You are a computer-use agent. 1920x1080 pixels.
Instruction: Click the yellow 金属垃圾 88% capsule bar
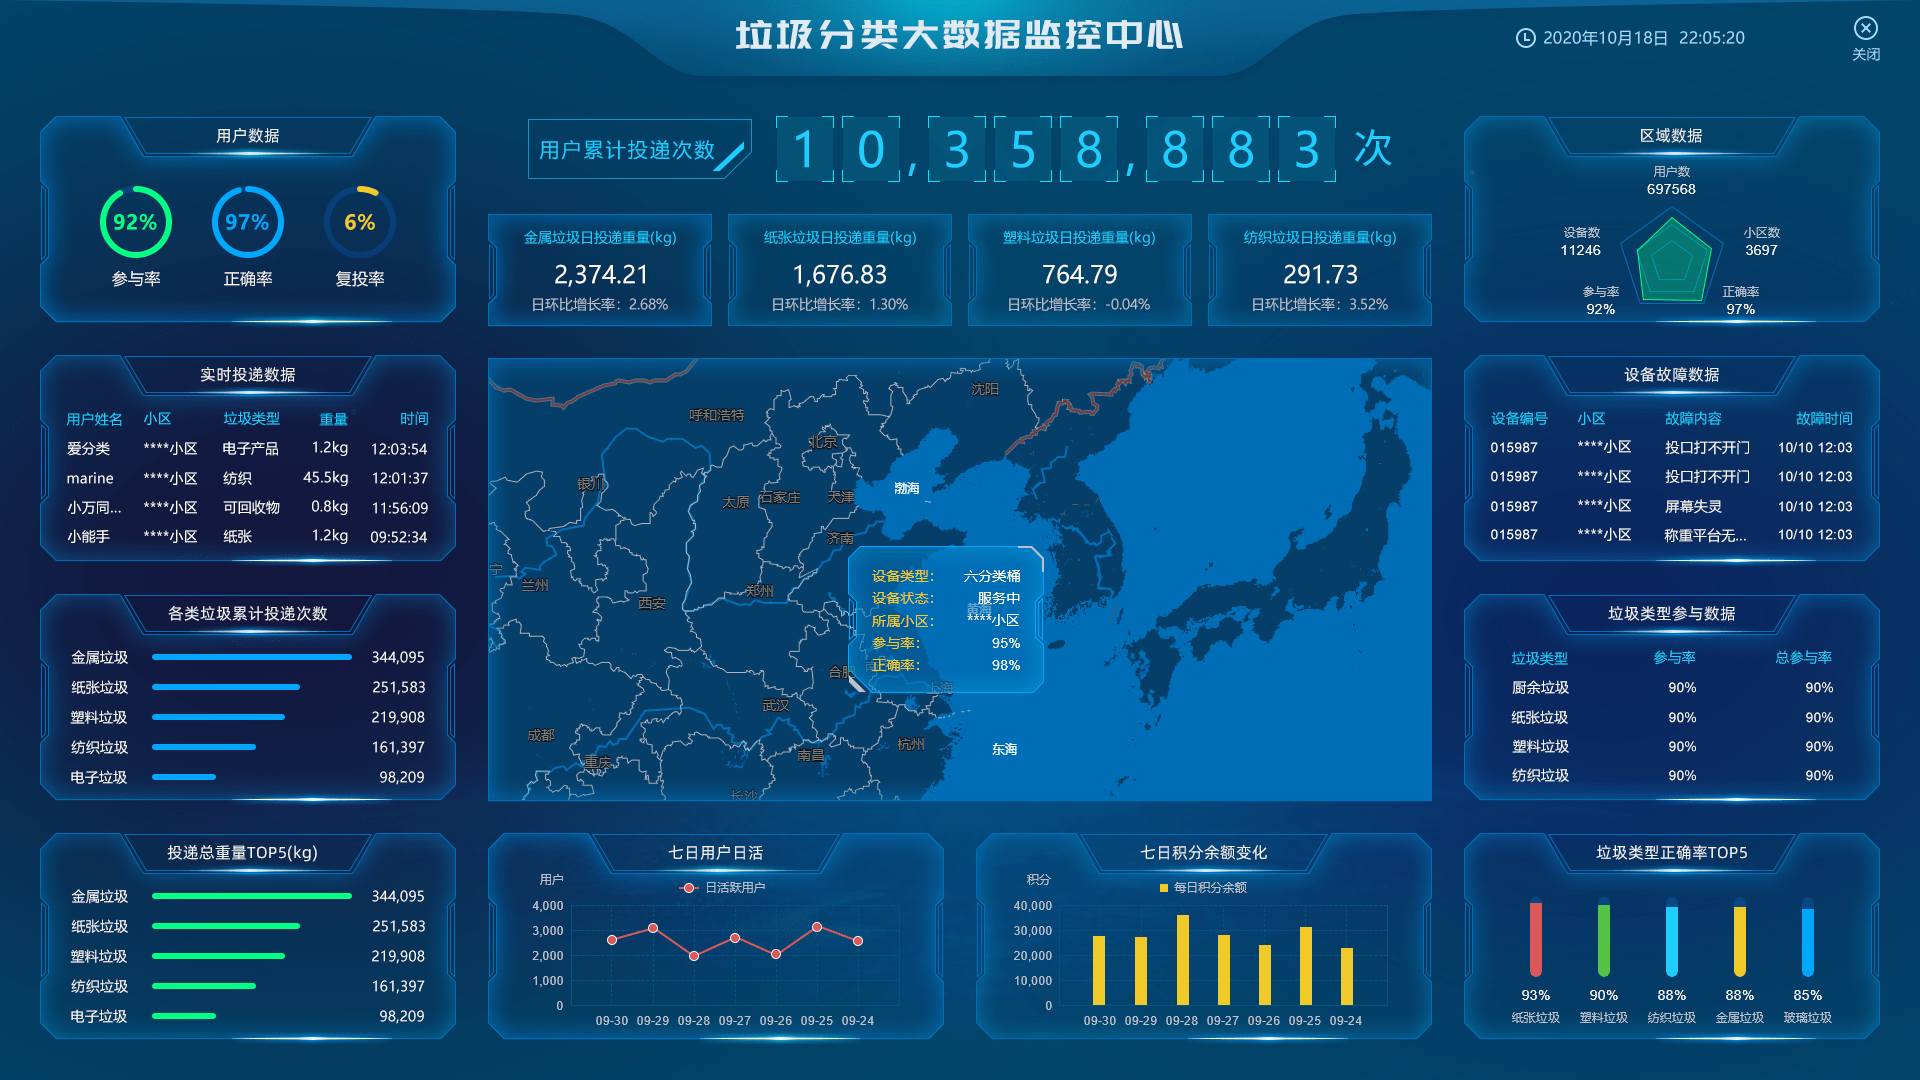(1740, 938)
